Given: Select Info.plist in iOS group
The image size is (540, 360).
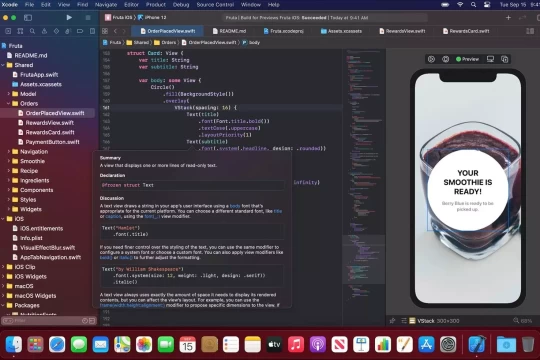Looking at the screenshot, I should pos(31,238).
